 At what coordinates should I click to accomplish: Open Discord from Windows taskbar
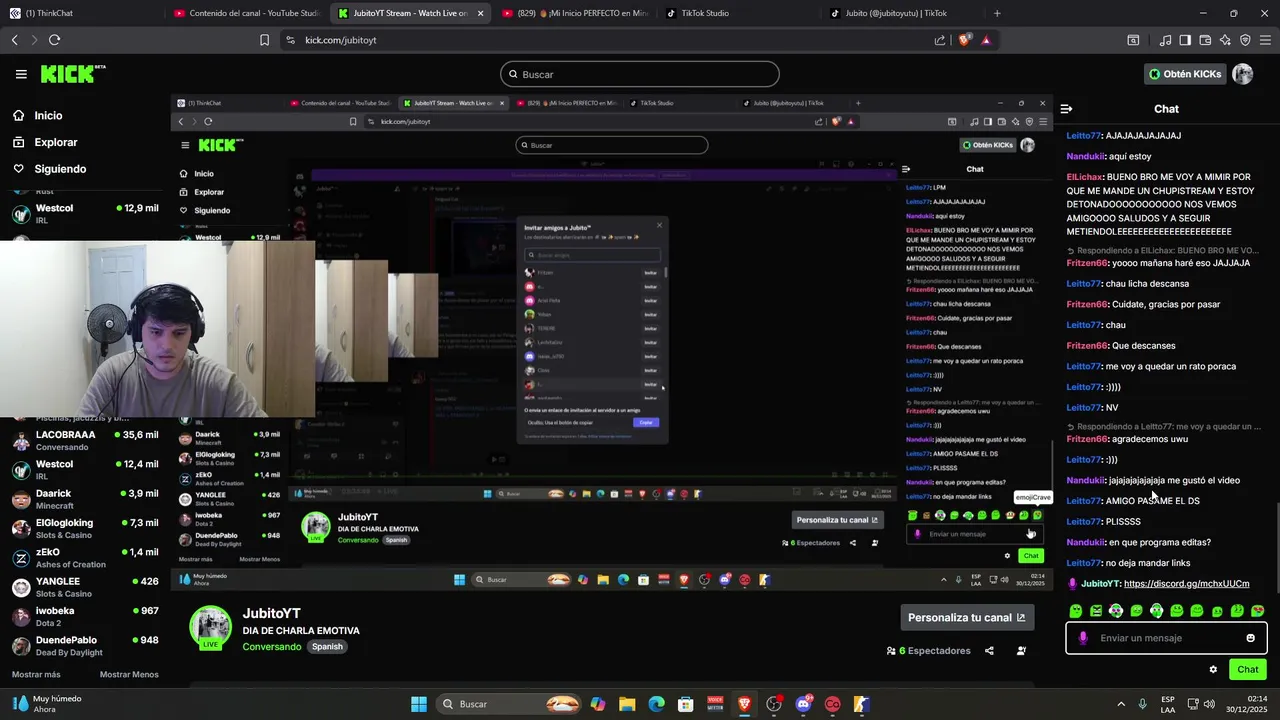coord(803,704)
